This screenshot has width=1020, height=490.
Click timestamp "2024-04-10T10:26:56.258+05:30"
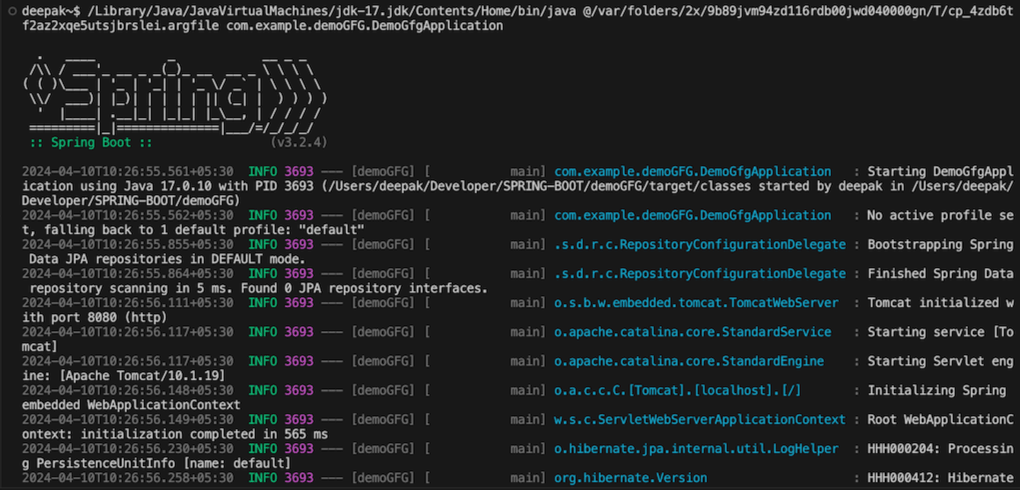point(128,478)
